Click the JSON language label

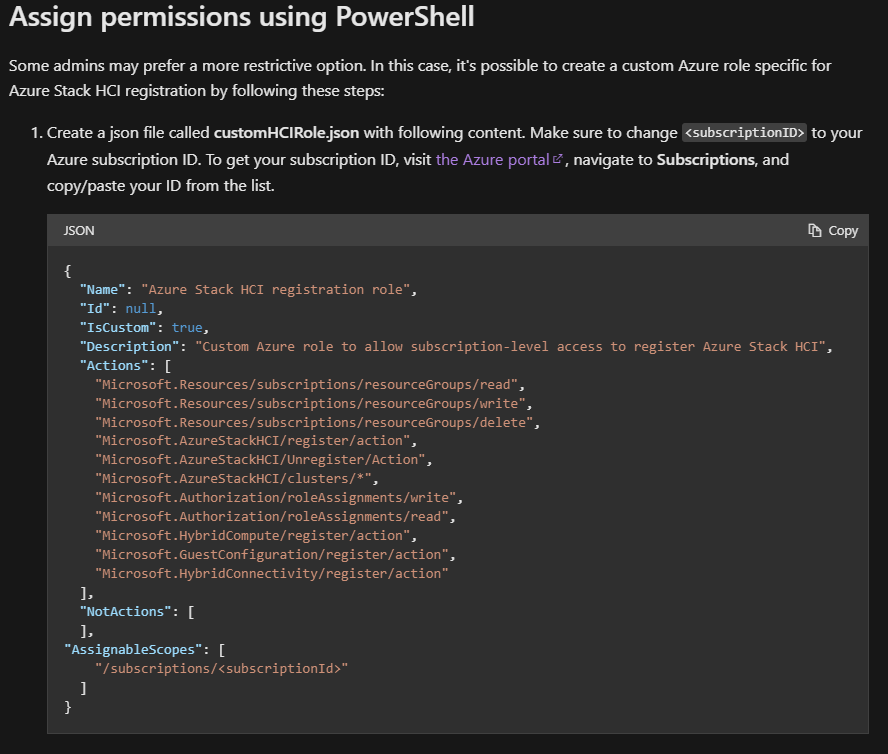(79, 231)
